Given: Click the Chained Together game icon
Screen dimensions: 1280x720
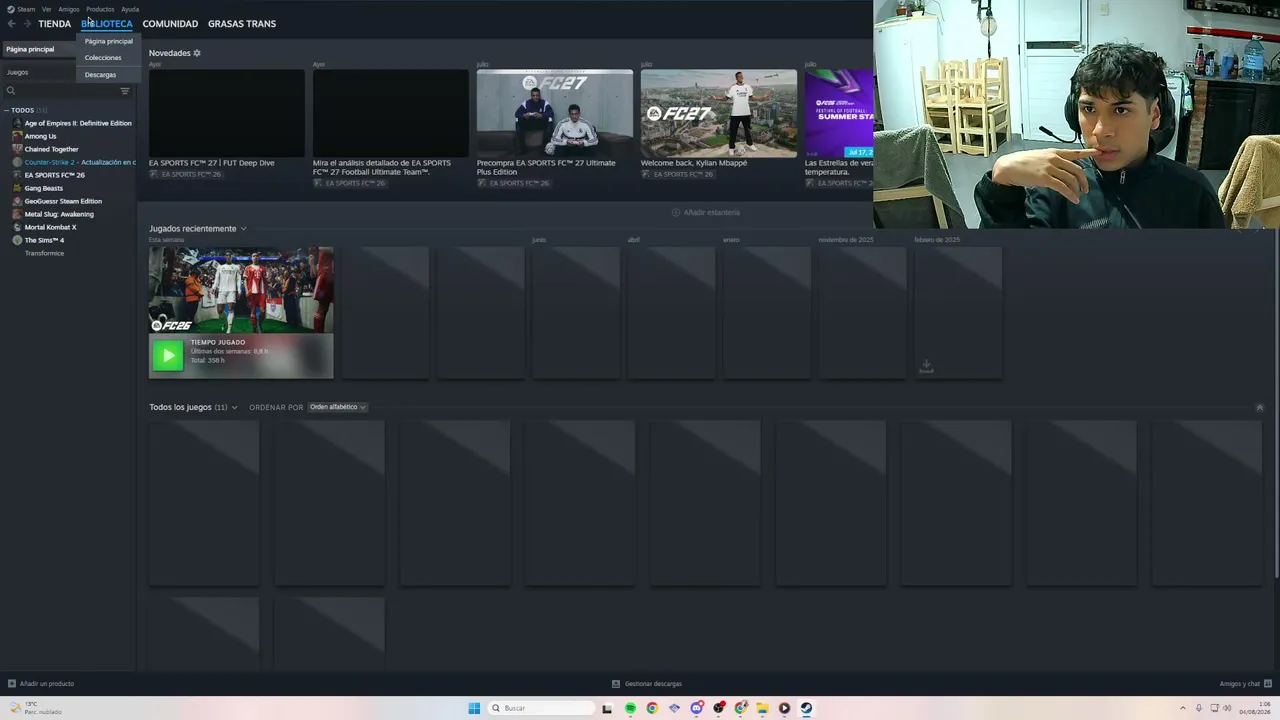Looking at the screenshot, I should tap(17, 149).
